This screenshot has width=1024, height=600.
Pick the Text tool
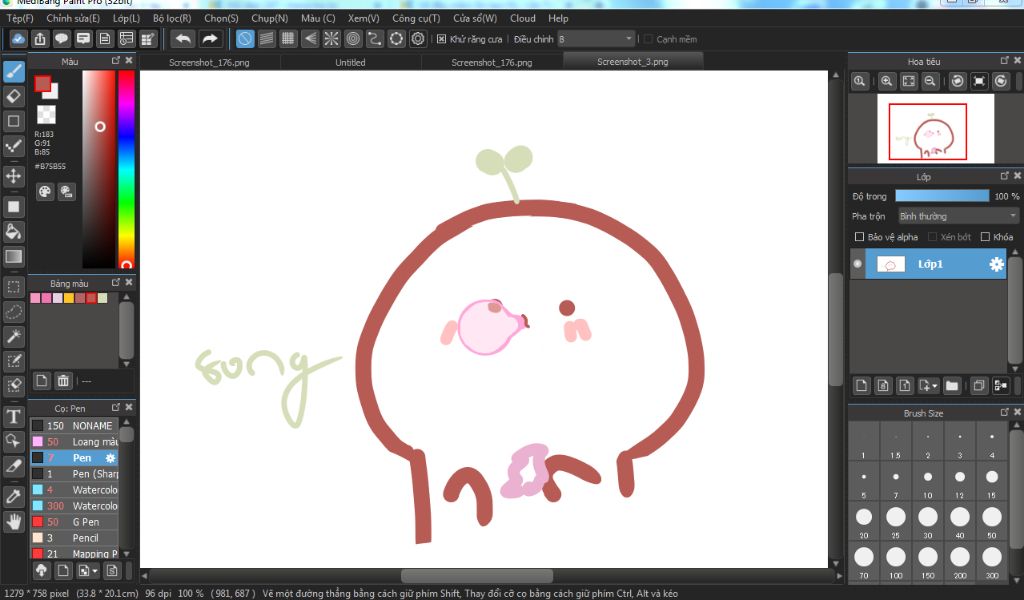coord(14,417)
